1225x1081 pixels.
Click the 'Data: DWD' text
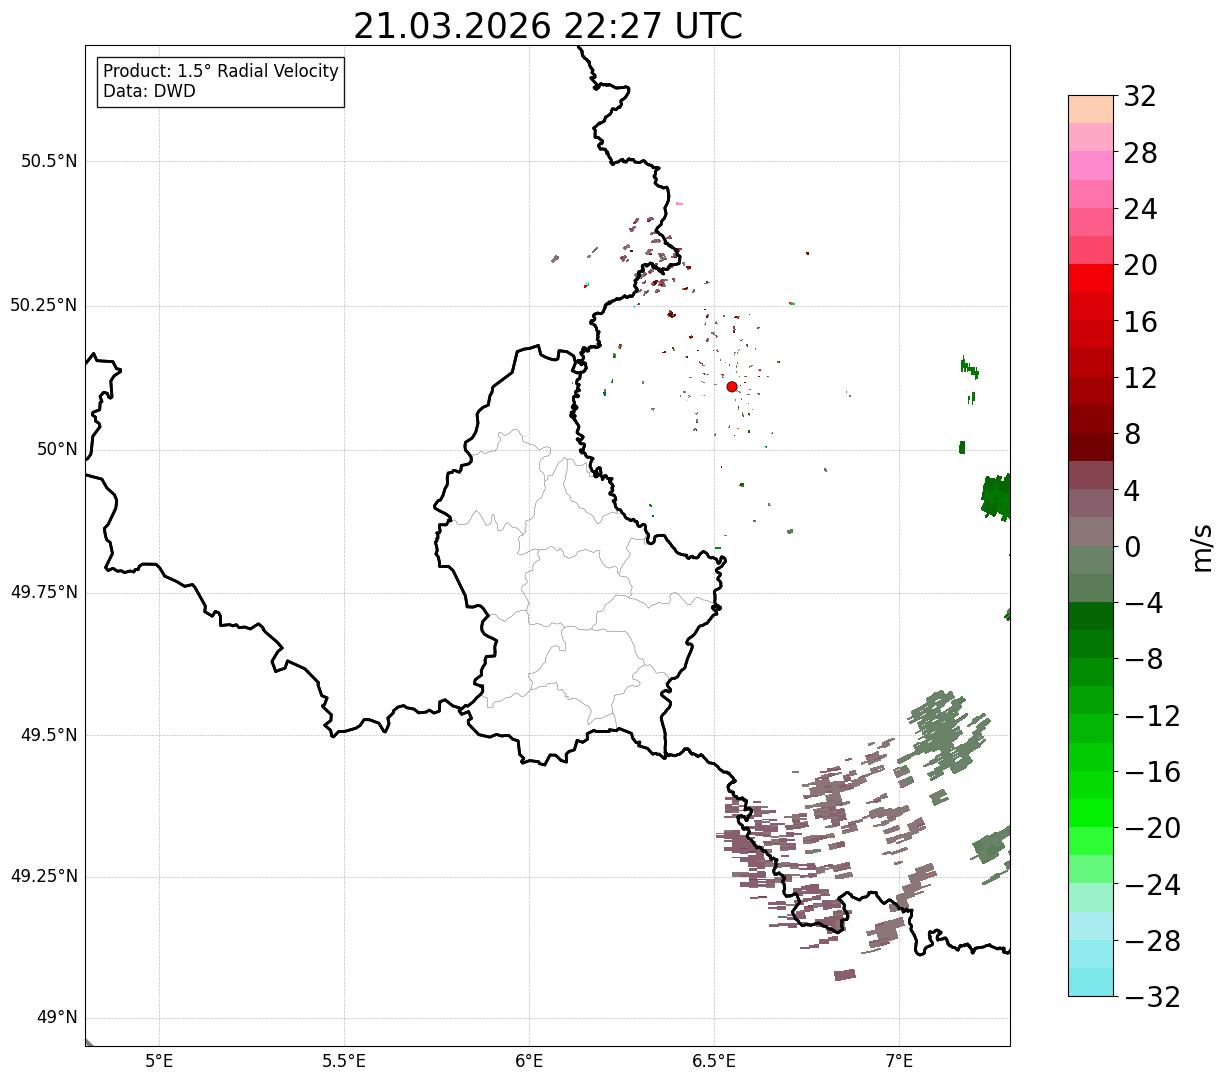149,91
